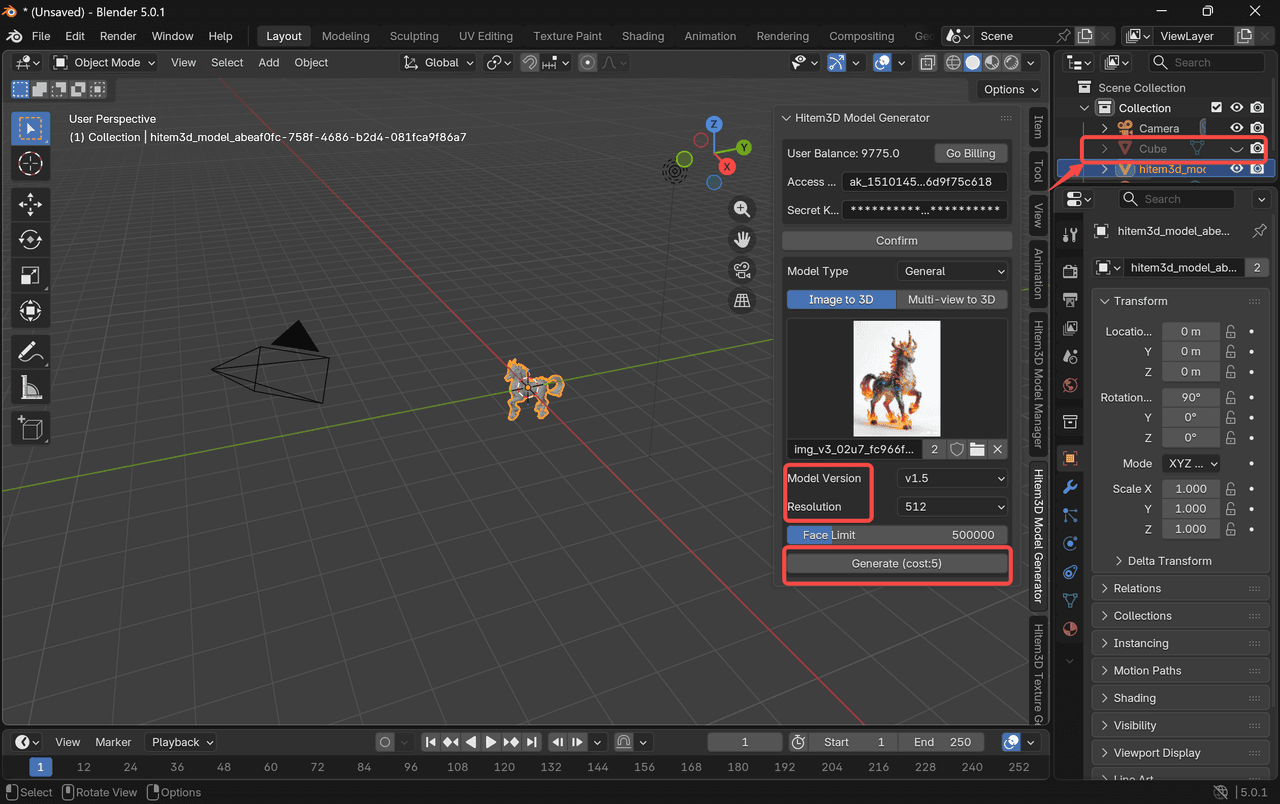Select the Add Cube tool
Screen dimensions: 1280x804
pyautogui.click(x=30, y=428)
